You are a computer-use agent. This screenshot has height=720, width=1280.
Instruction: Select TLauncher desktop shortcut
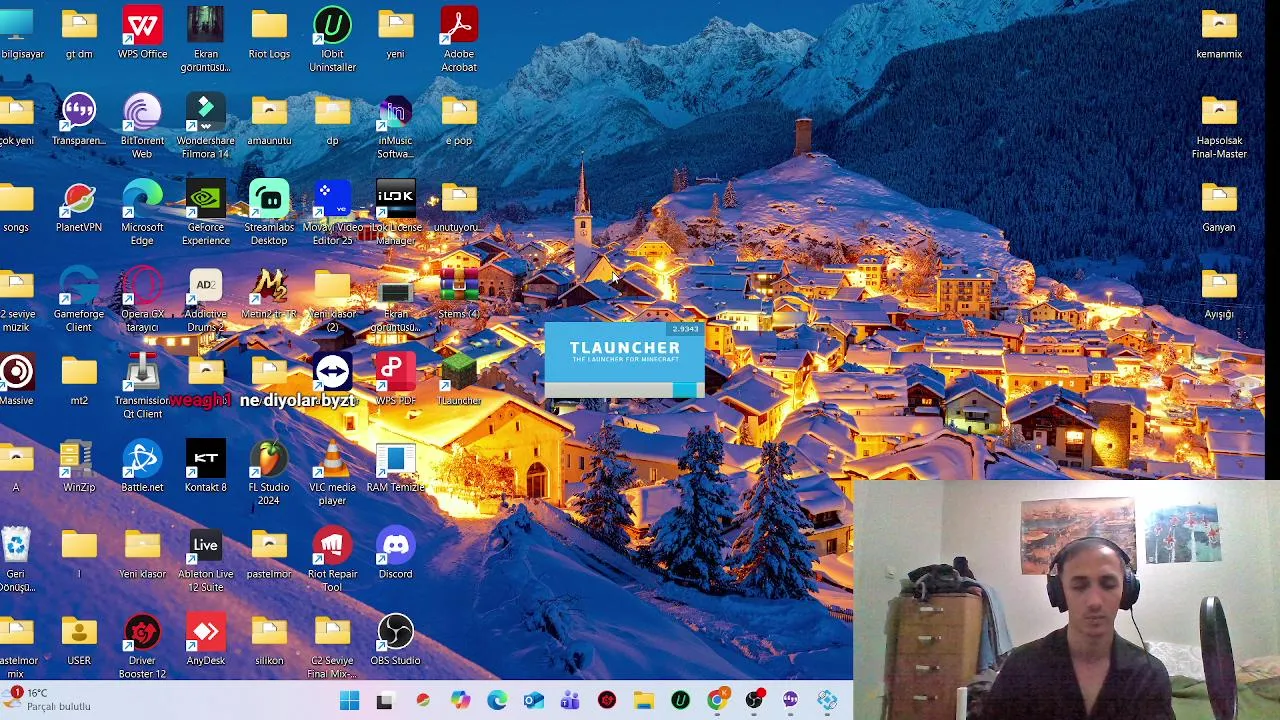pos(459,380)
